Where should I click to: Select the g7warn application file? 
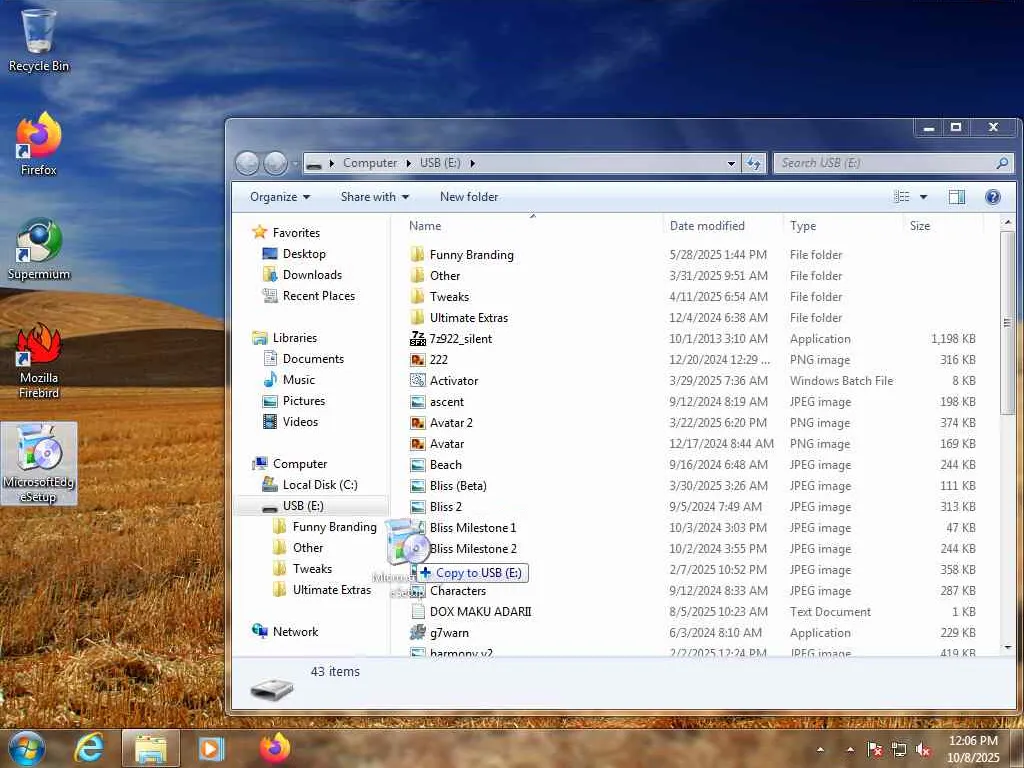click(x=449, y=632)
